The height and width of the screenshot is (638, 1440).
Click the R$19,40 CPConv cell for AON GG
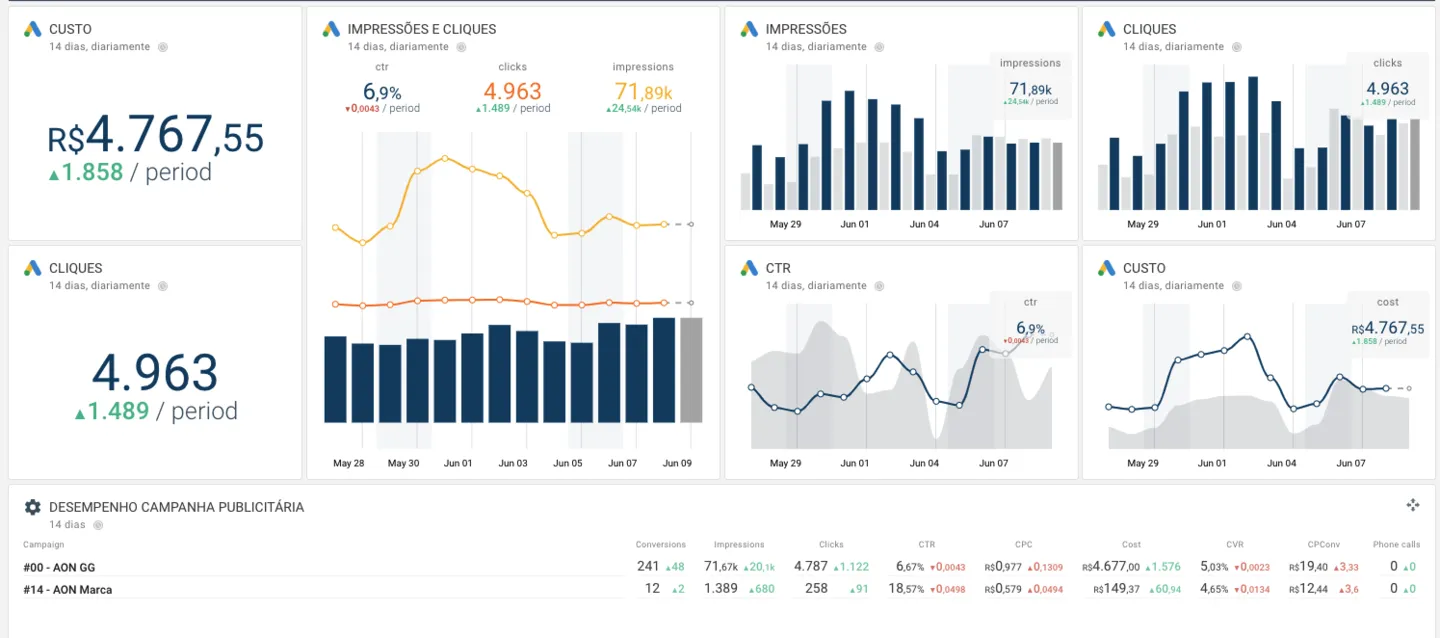1308,567
